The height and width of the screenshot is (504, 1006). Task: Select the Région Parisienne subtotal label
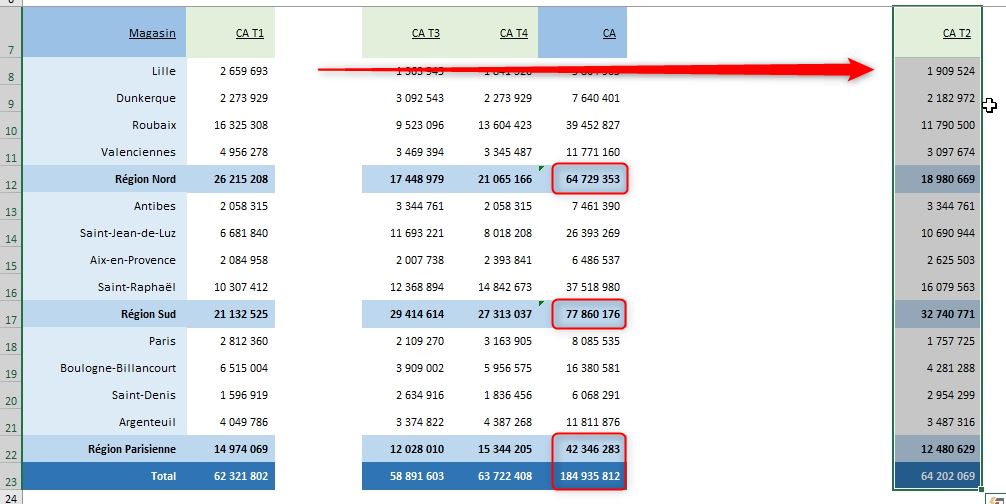(x=105, y=449)
